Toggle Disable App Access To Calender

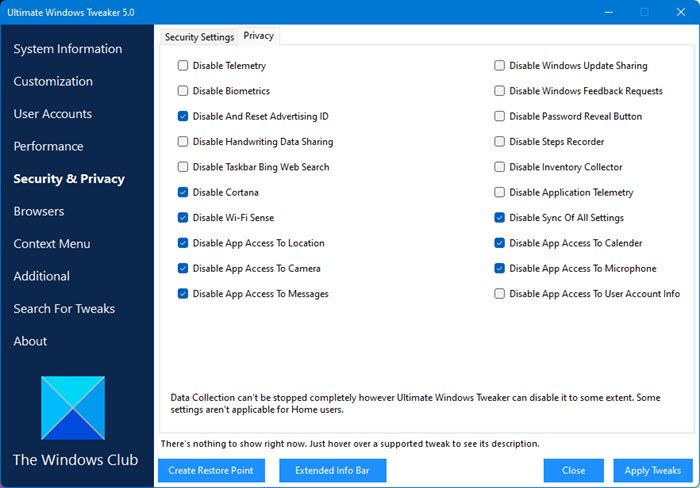[499, 243]
